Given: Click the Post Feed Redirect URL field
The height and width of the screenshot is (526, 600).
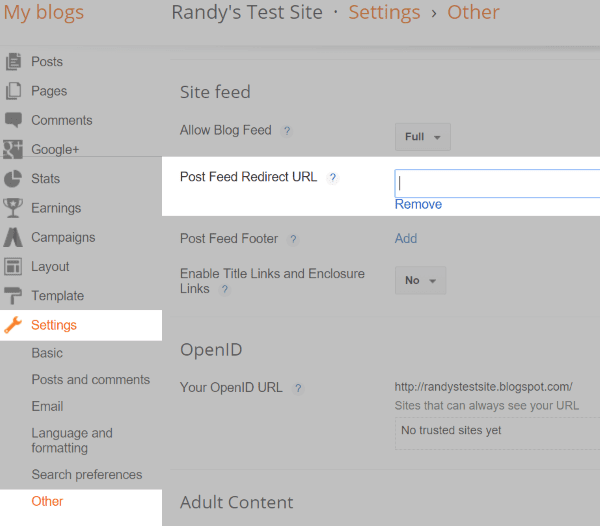Looking at the screenshot, I should pyautogui.click(x=497, y=183).
